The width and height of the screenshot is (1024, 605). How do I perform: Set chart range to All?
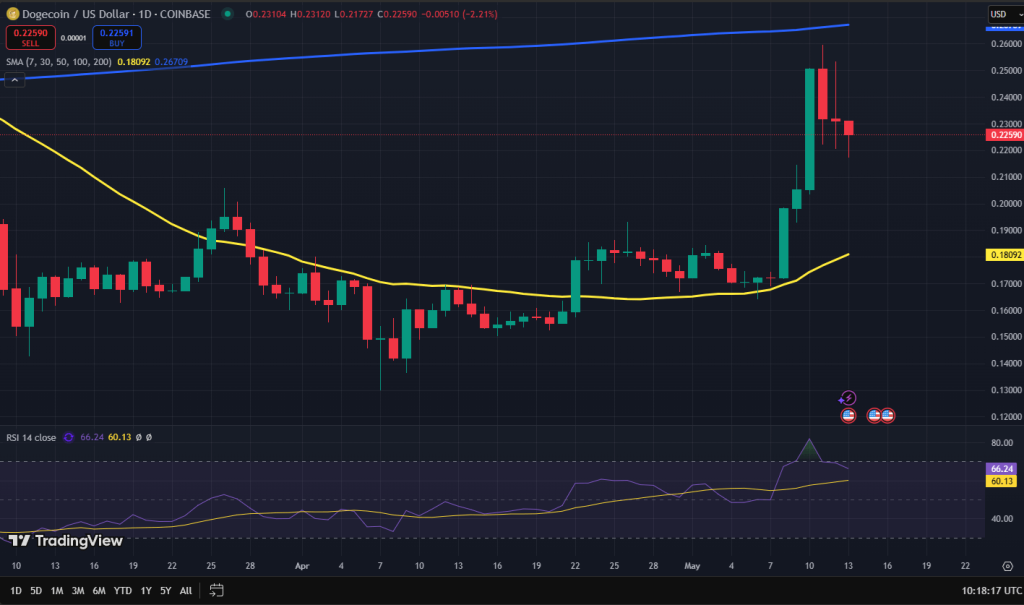[186, 591]
